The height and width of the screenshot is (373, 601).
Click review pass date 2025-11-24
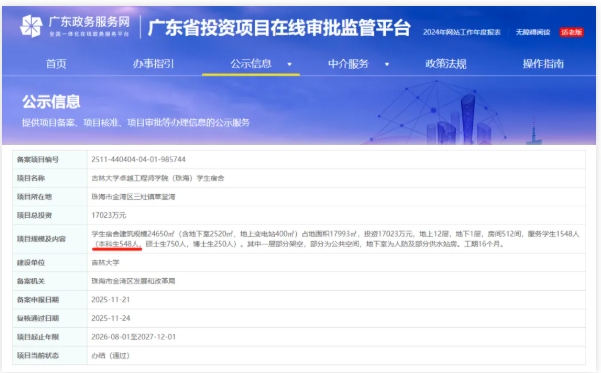tap(110, 318)
